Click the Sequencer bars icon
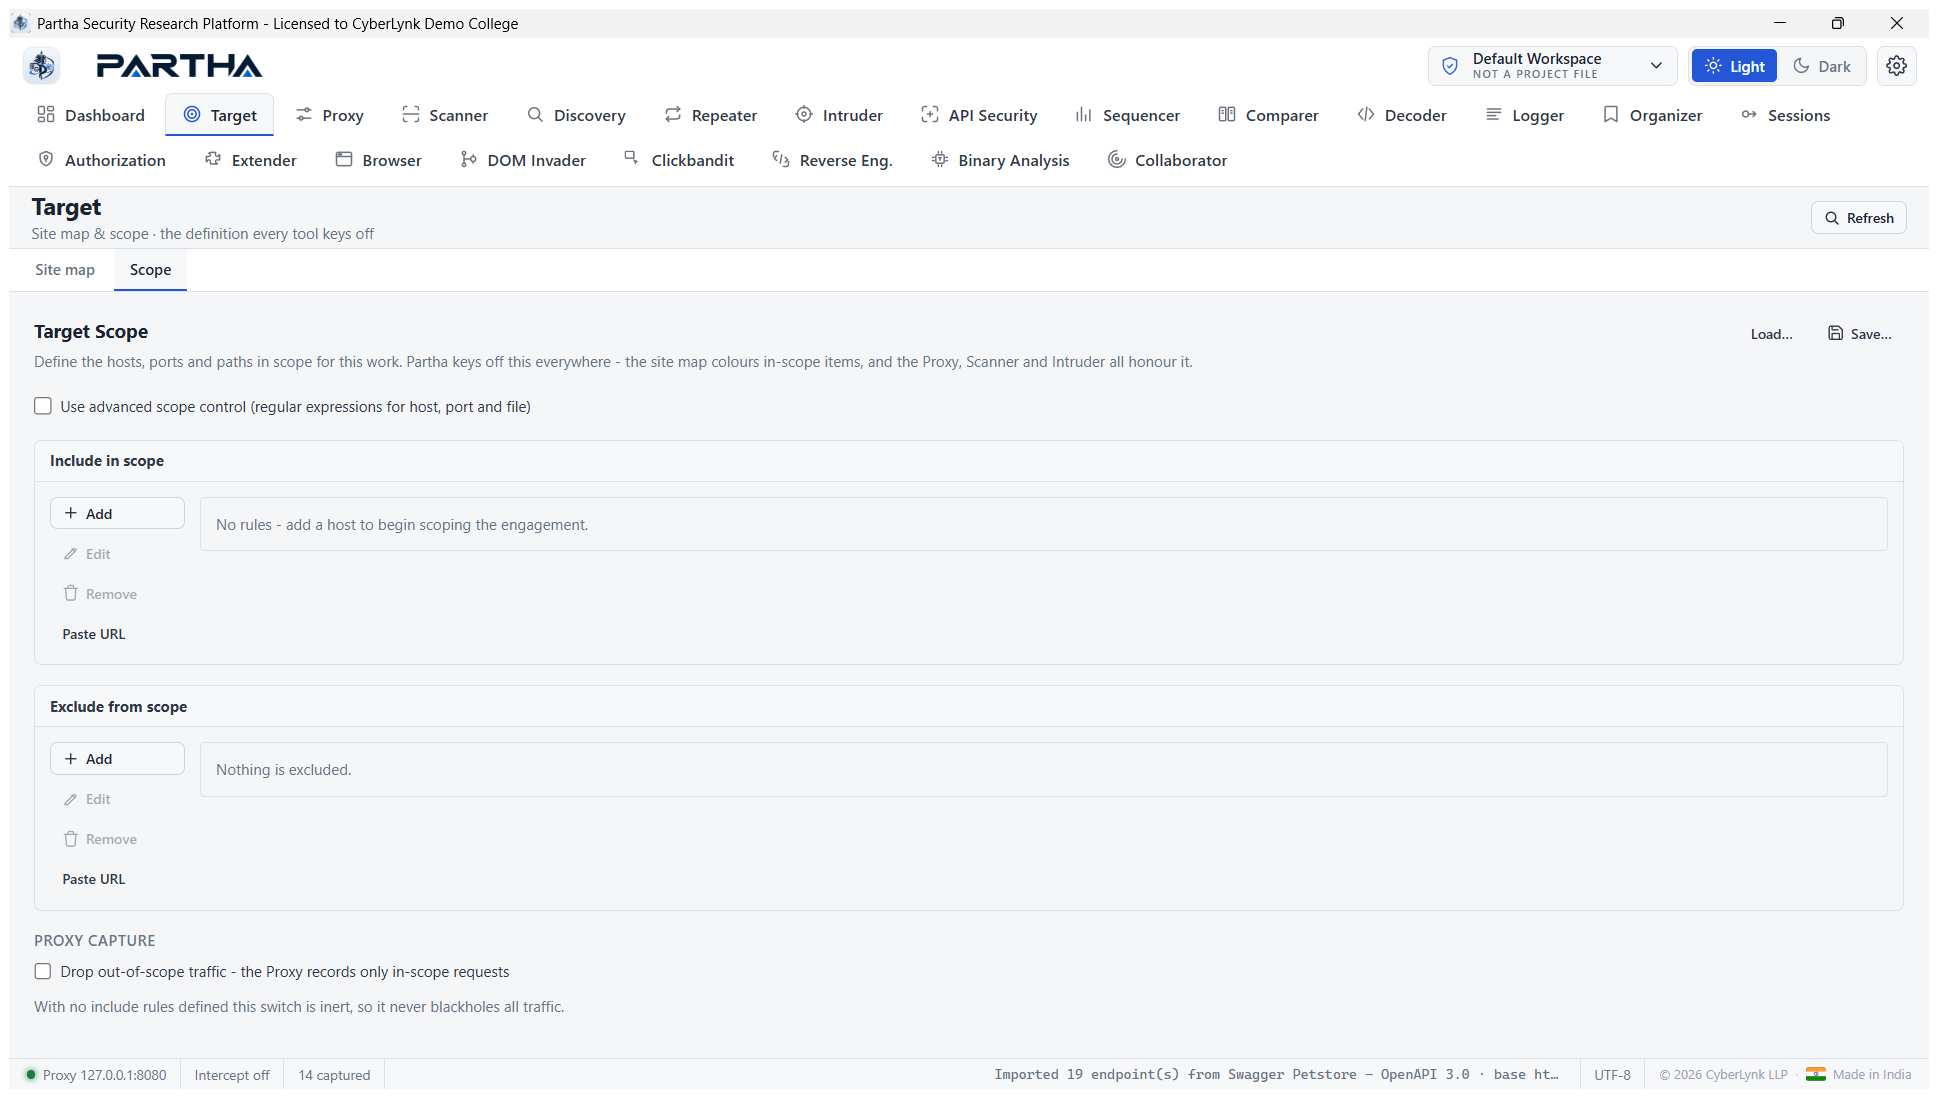This screenshot has width=1938, height=1098. [x=1084, y=114]
